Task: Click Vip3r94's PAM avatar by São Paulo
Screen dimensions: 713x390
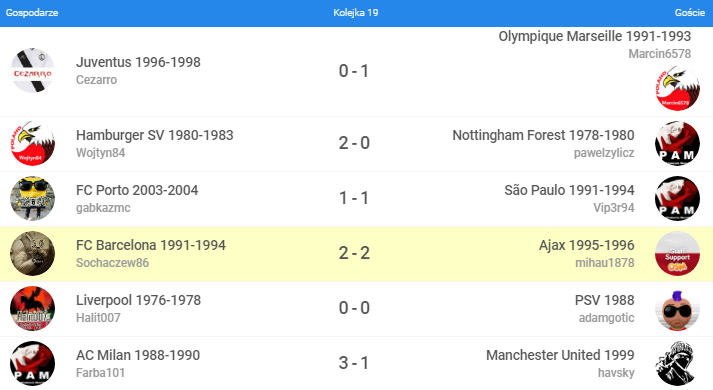Action: [x=678, y=199]
